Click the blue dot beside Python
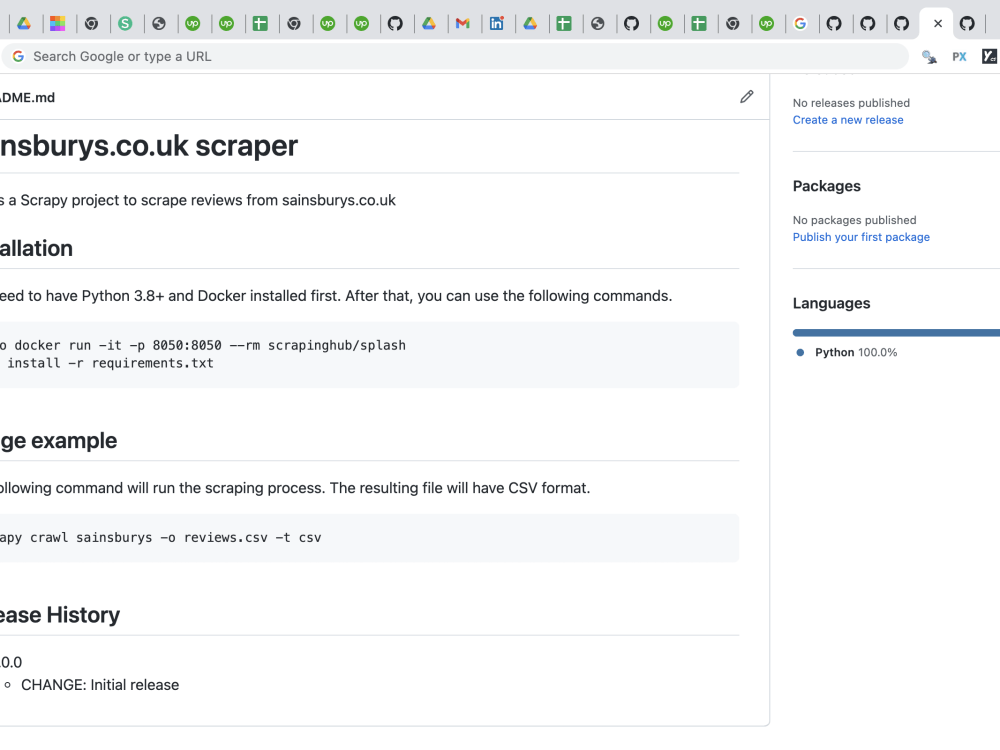The height and width of the screenshot is (750, 1000). click(x=800, y=352)
